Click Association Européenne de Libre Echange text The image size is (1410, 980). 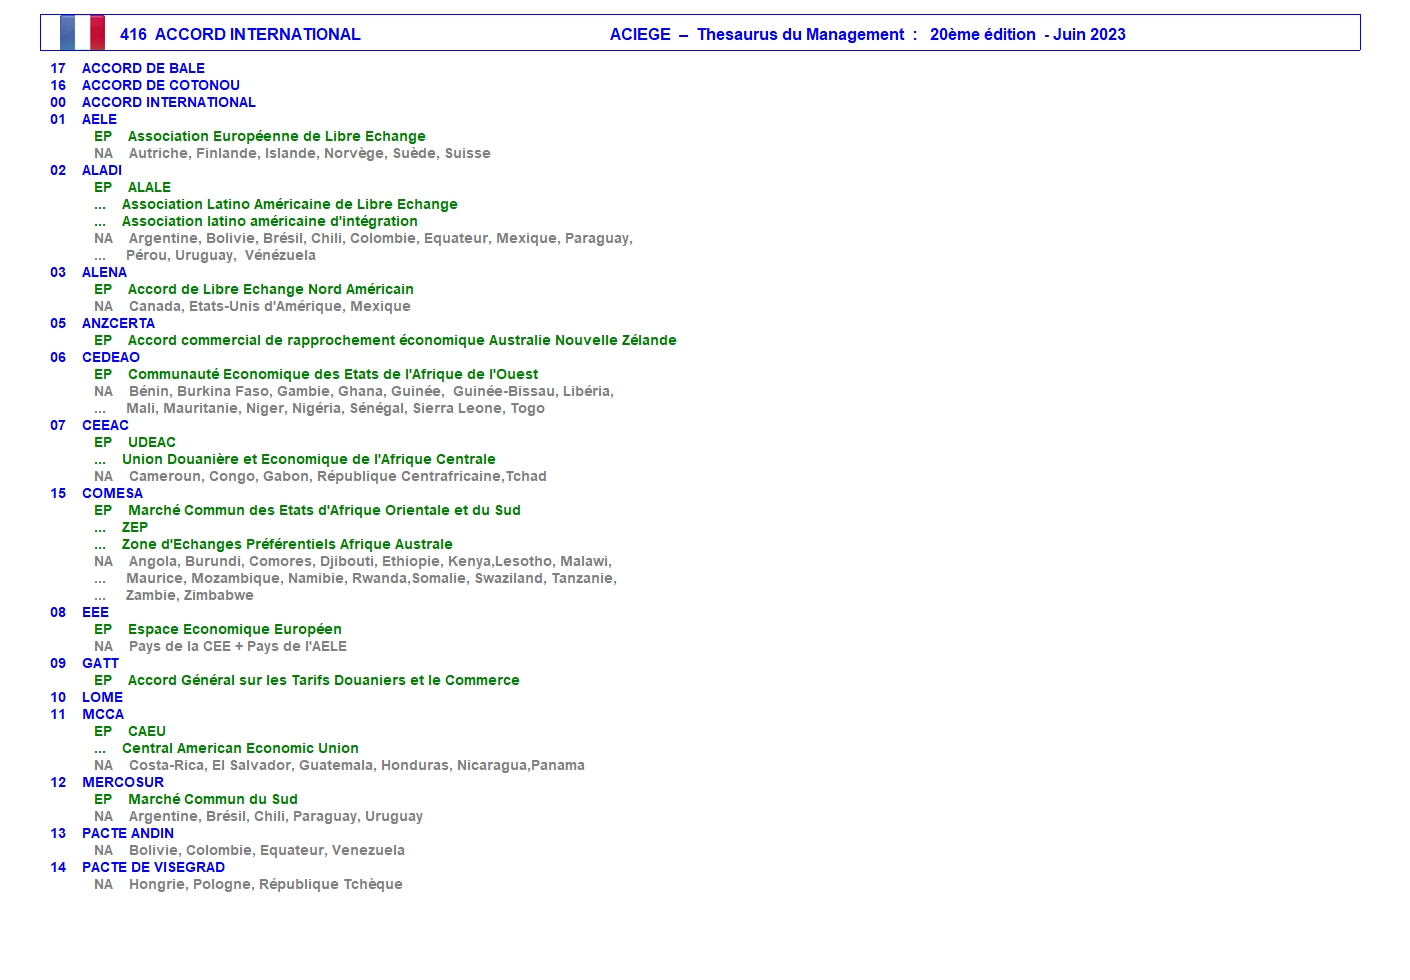point(276,136)
